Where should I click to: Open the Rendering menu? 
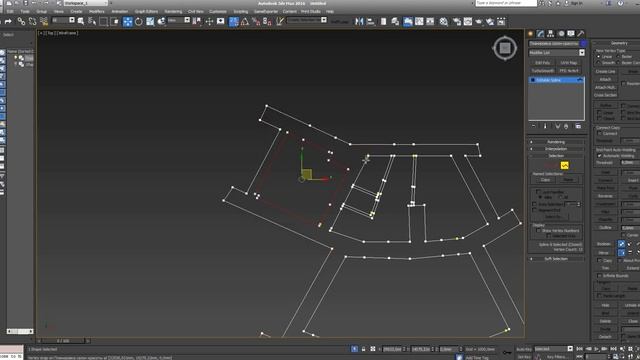coord(173,11)
